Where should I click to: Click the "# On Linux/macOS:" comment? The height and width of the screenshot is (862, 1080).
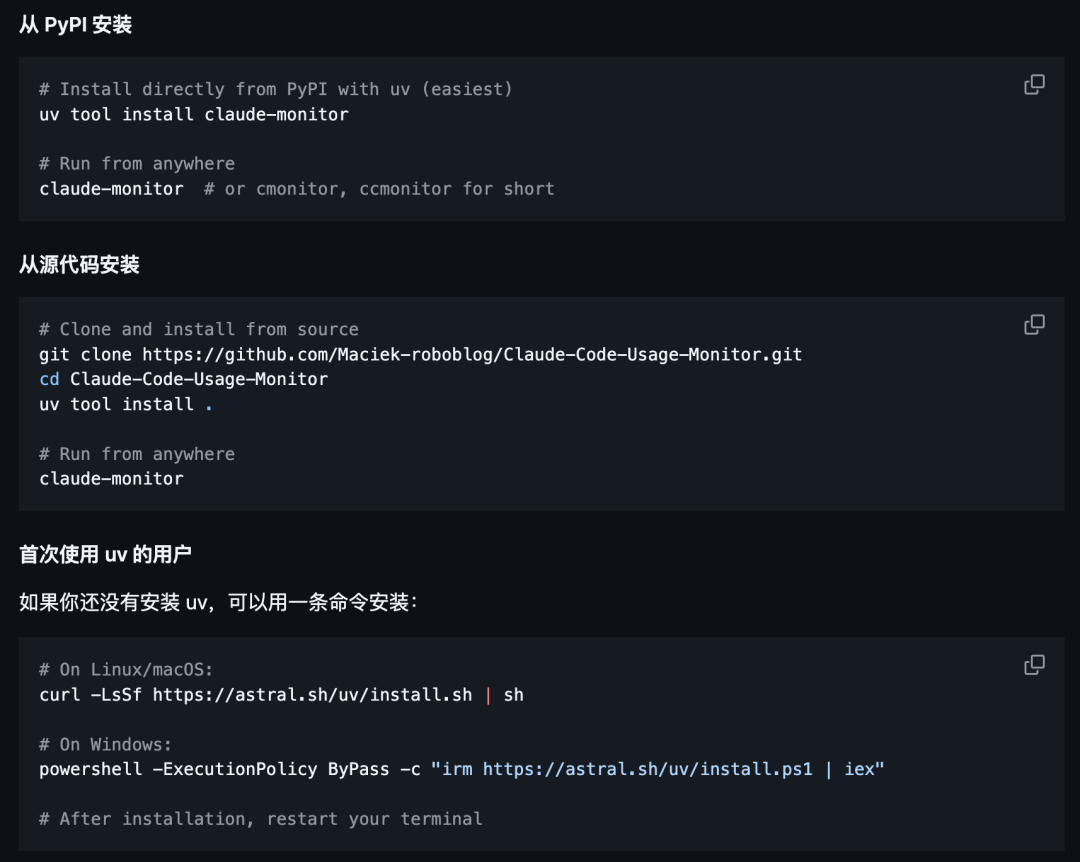click(x=126, y=670)
